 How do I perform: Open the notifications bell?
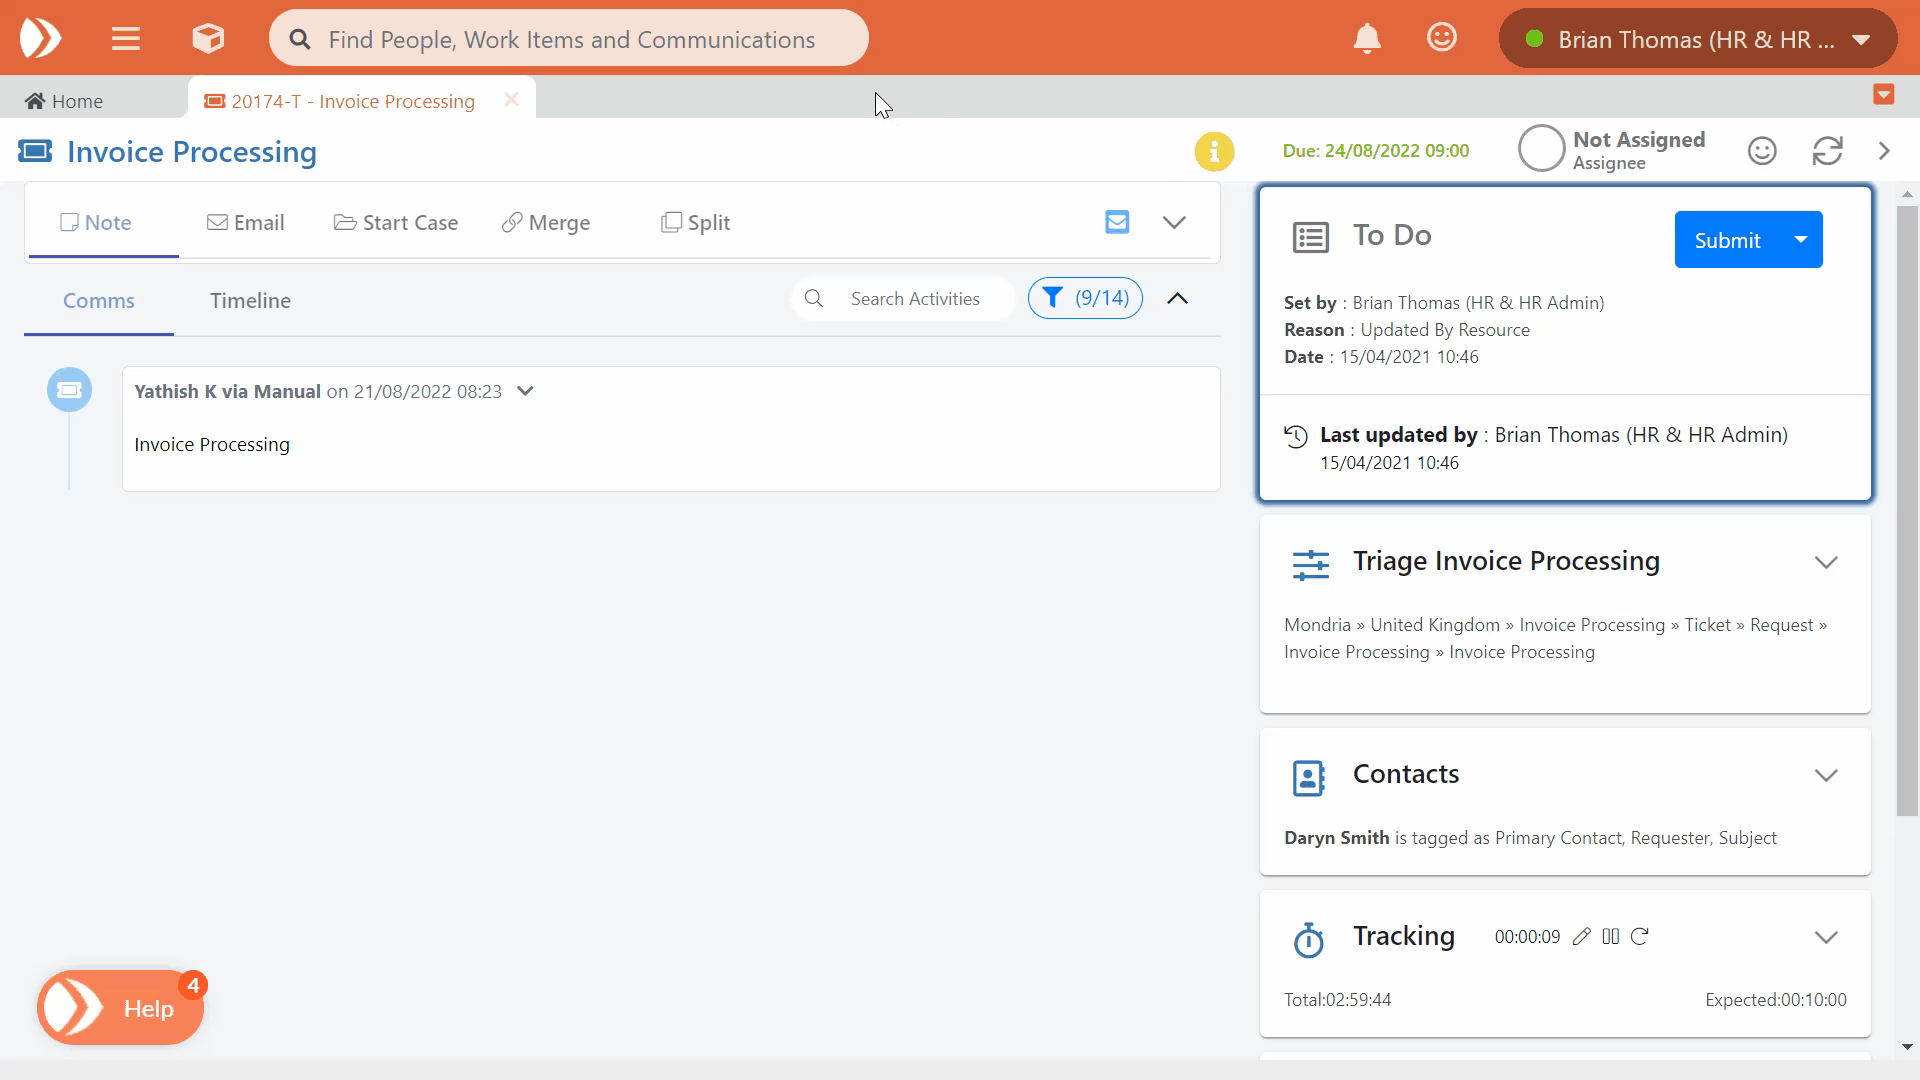tap(1366, 39)
